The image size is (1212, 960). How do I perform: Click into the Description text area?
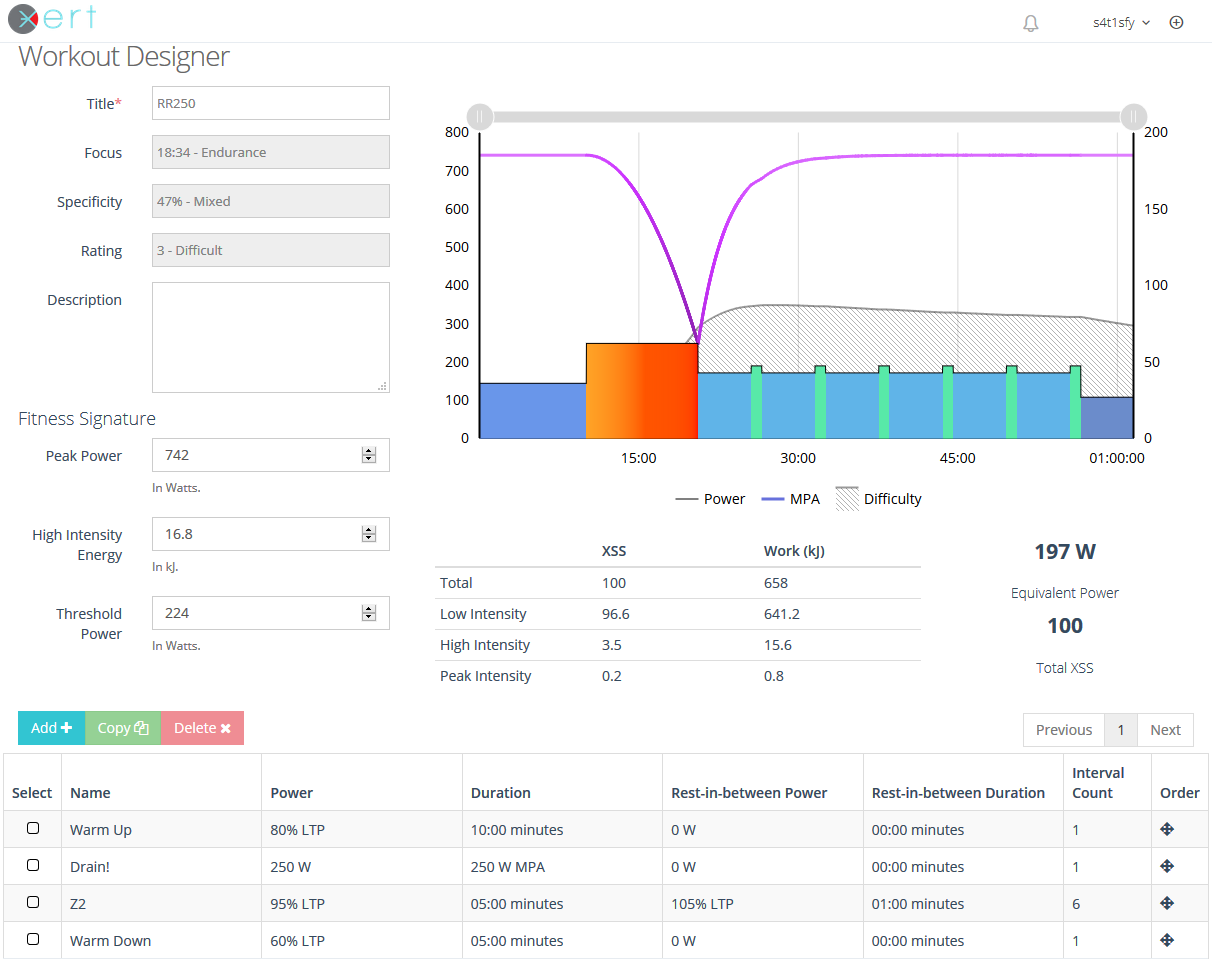271,337
